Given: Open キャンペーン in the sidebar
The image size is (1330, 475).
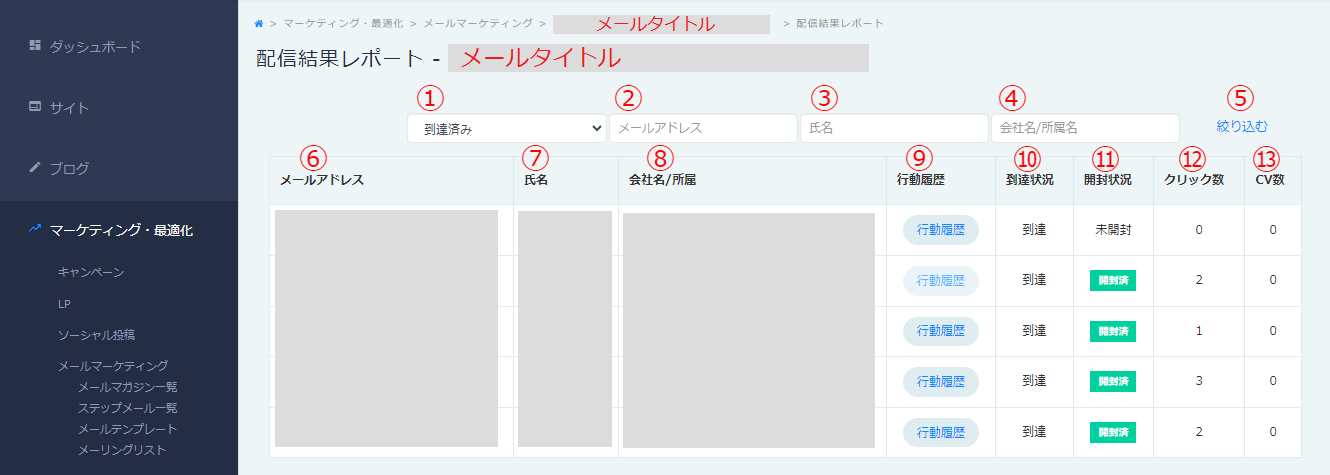Looking at the screenshot, I should (91, 272).
